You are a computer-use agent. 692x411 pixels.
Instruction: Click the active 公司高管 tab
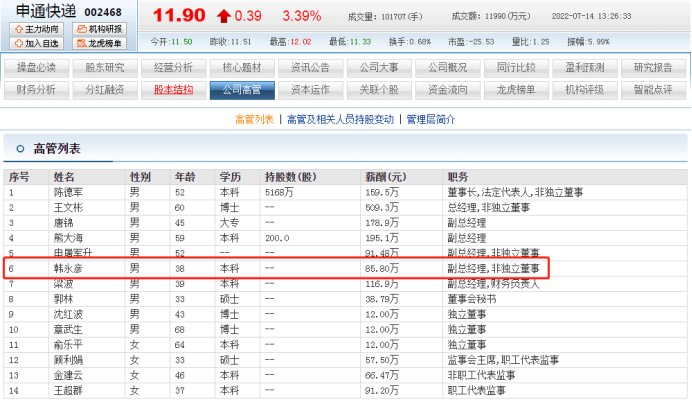[242, 90]
